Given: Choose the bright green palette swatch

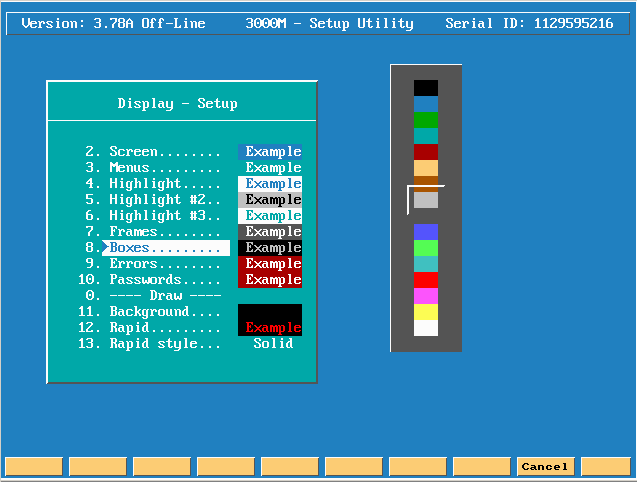Looking at the screenshot, I should [426, 248].
